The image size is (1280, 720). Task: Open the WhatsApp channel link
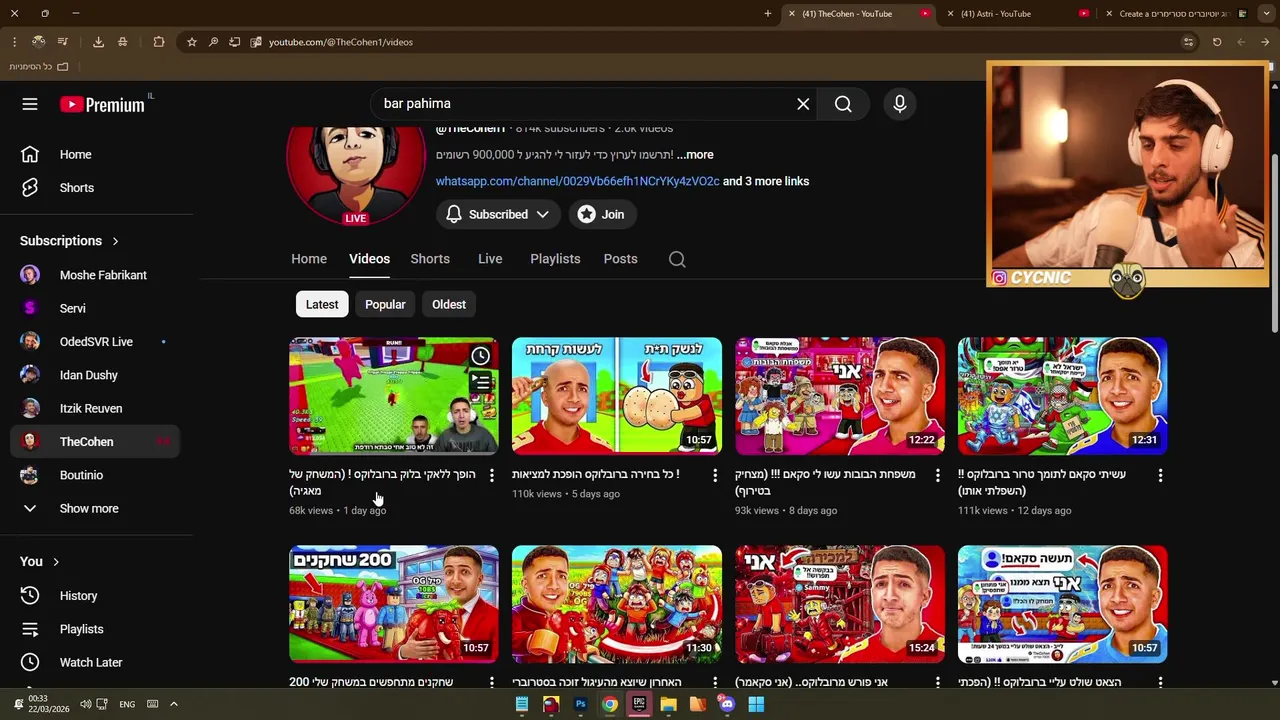(x=577, y=182)
